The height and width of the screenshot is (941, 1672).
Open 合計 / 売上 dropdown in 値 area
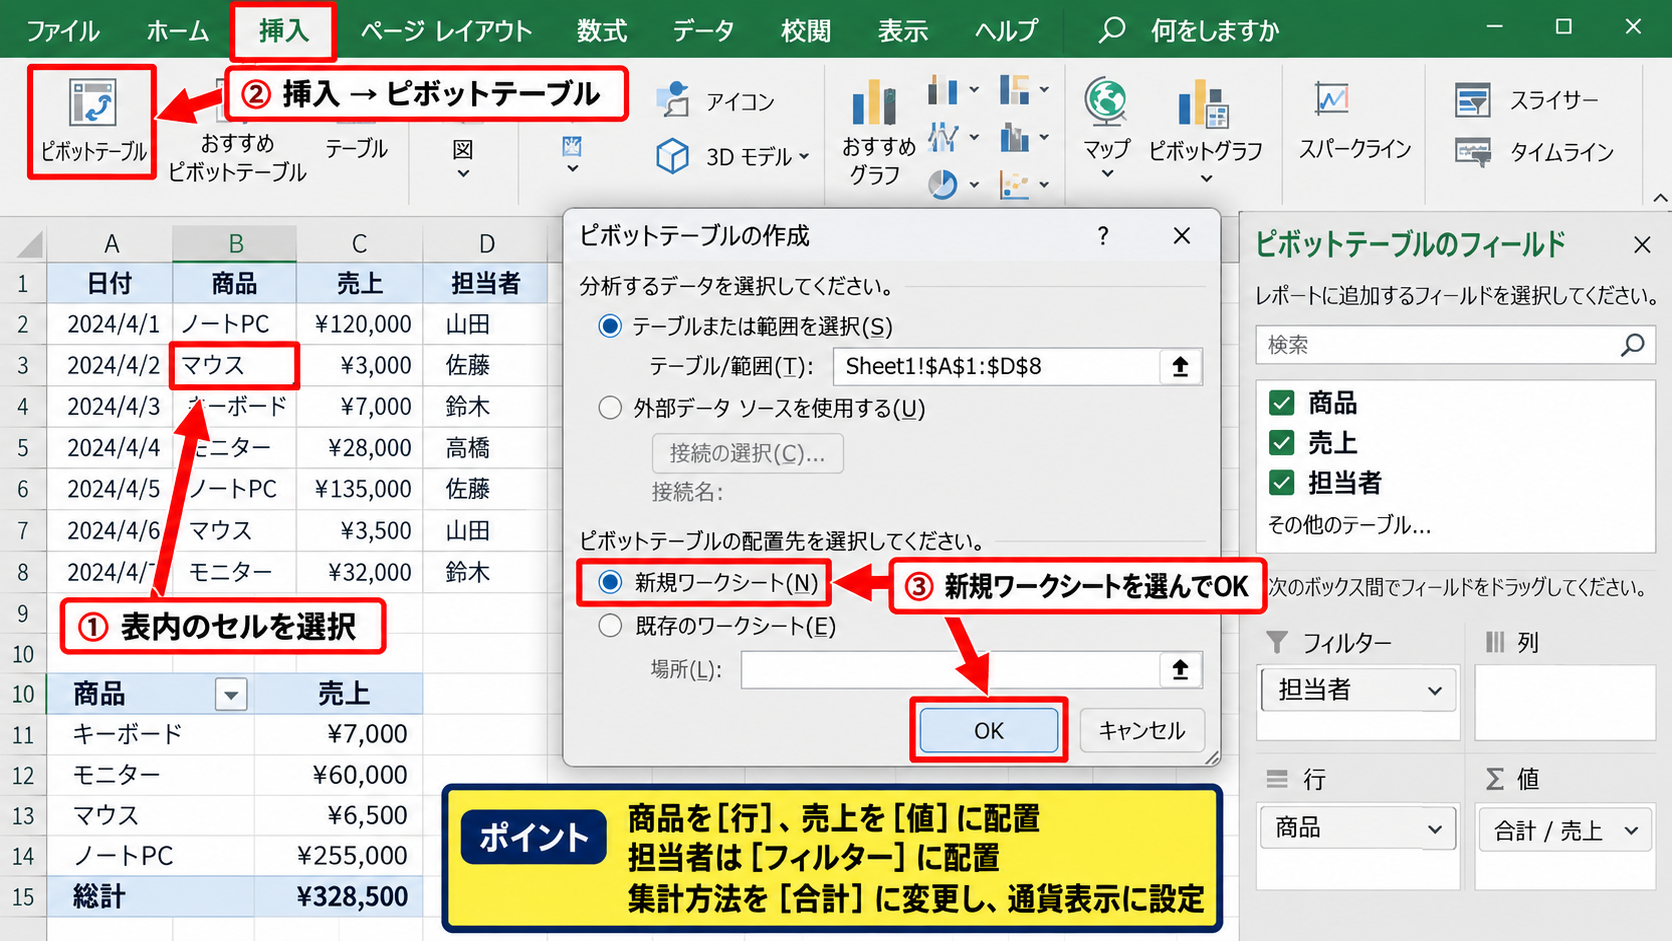[x=1631, y=830]
